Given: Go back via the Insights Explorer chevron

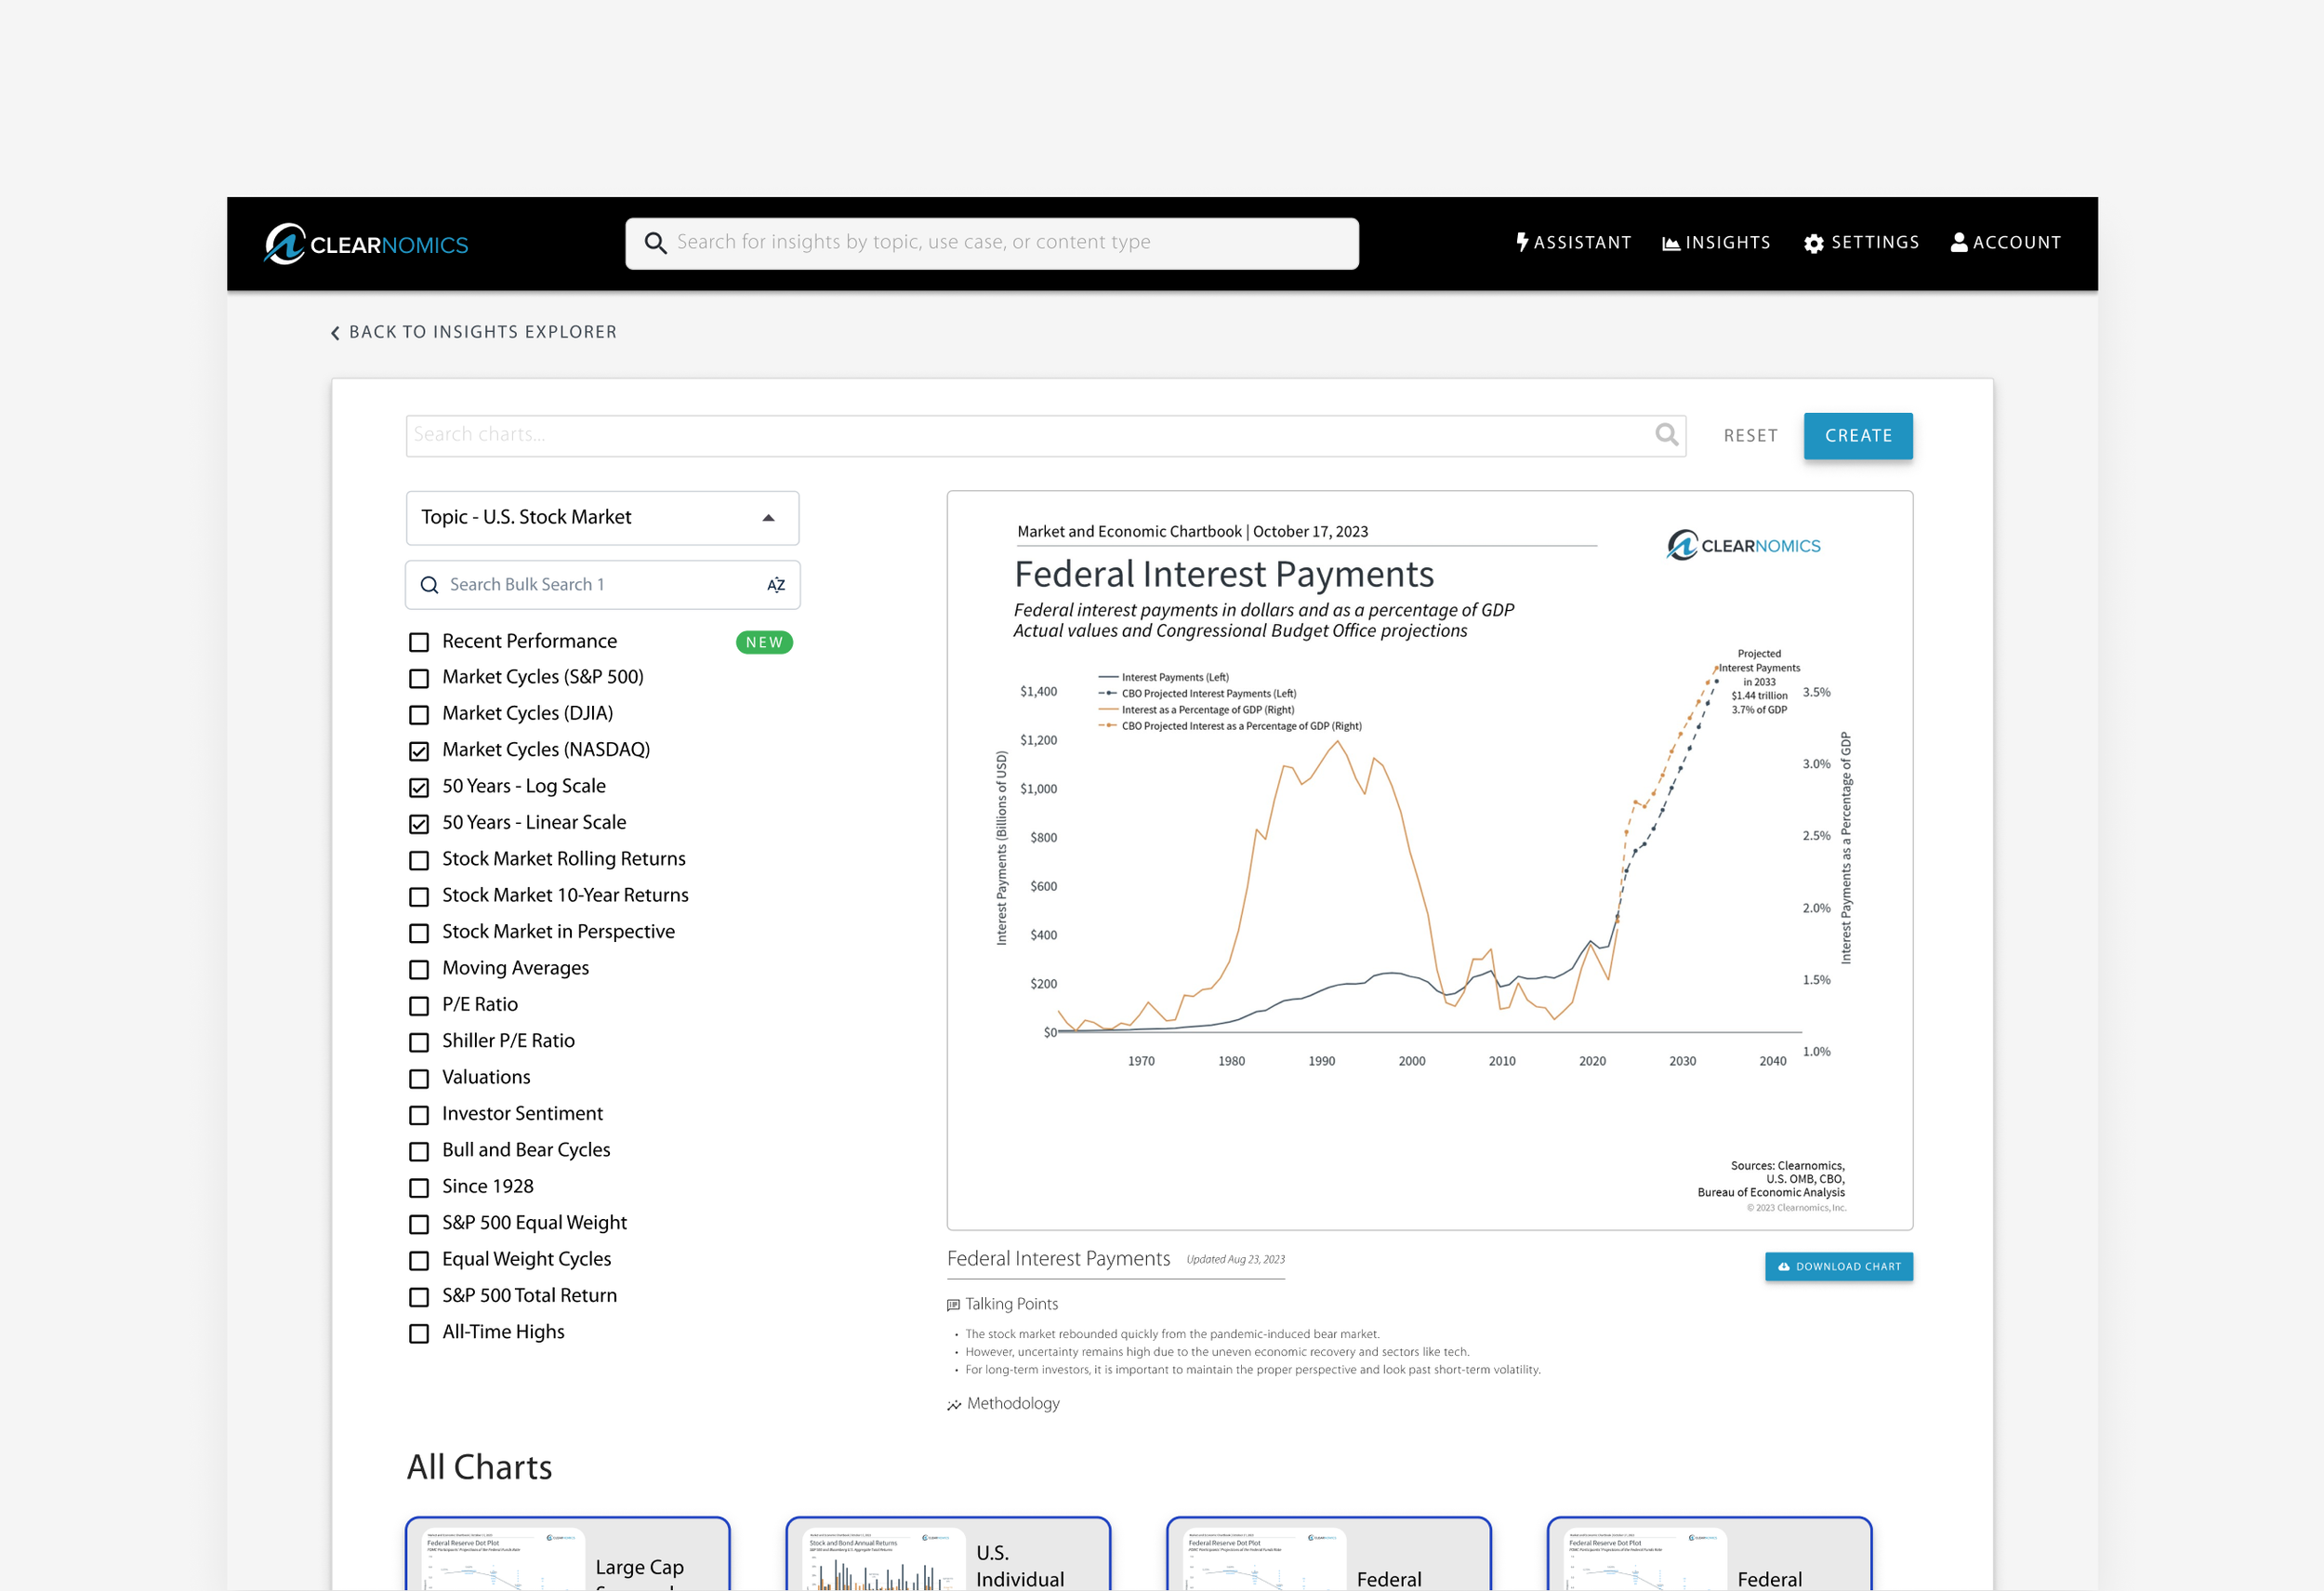Looking at the screenshot, I should click(335, 333).
